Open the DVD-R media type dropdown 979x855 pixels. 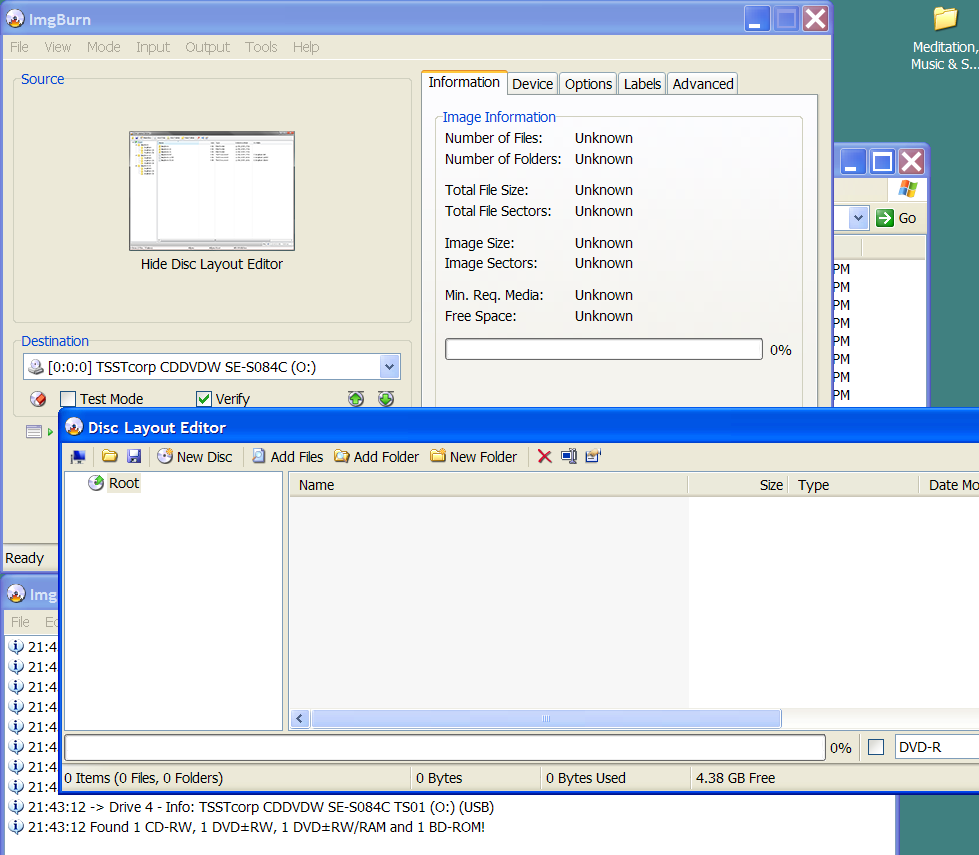tap(937, 747)
